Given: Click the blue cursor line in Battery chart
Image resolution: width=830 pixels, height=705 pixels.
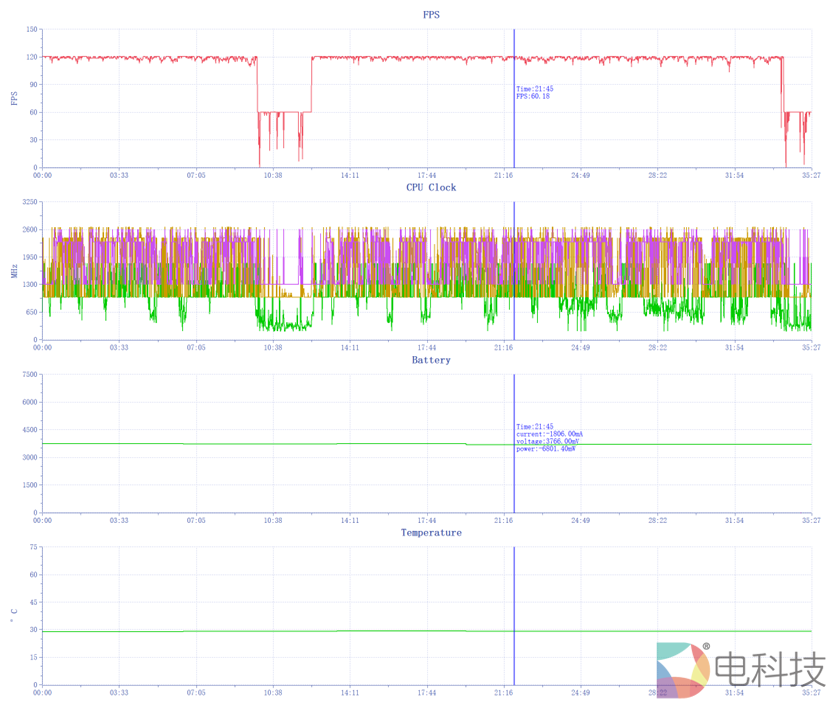Looking at the screenshot, I should click(514, 480).
